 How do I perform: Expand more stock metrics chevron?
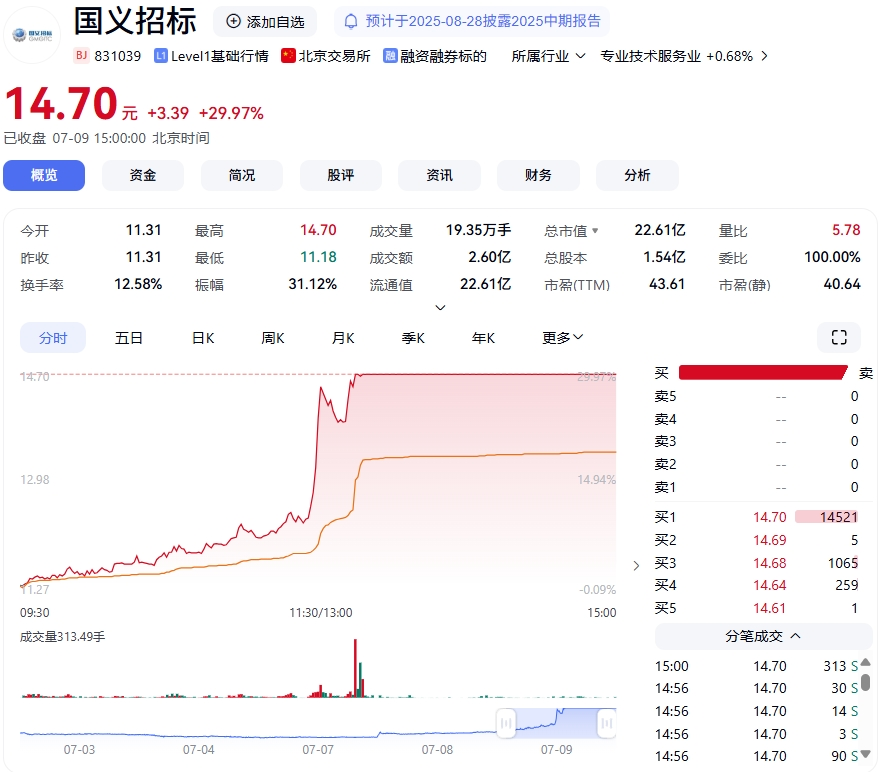440,308
